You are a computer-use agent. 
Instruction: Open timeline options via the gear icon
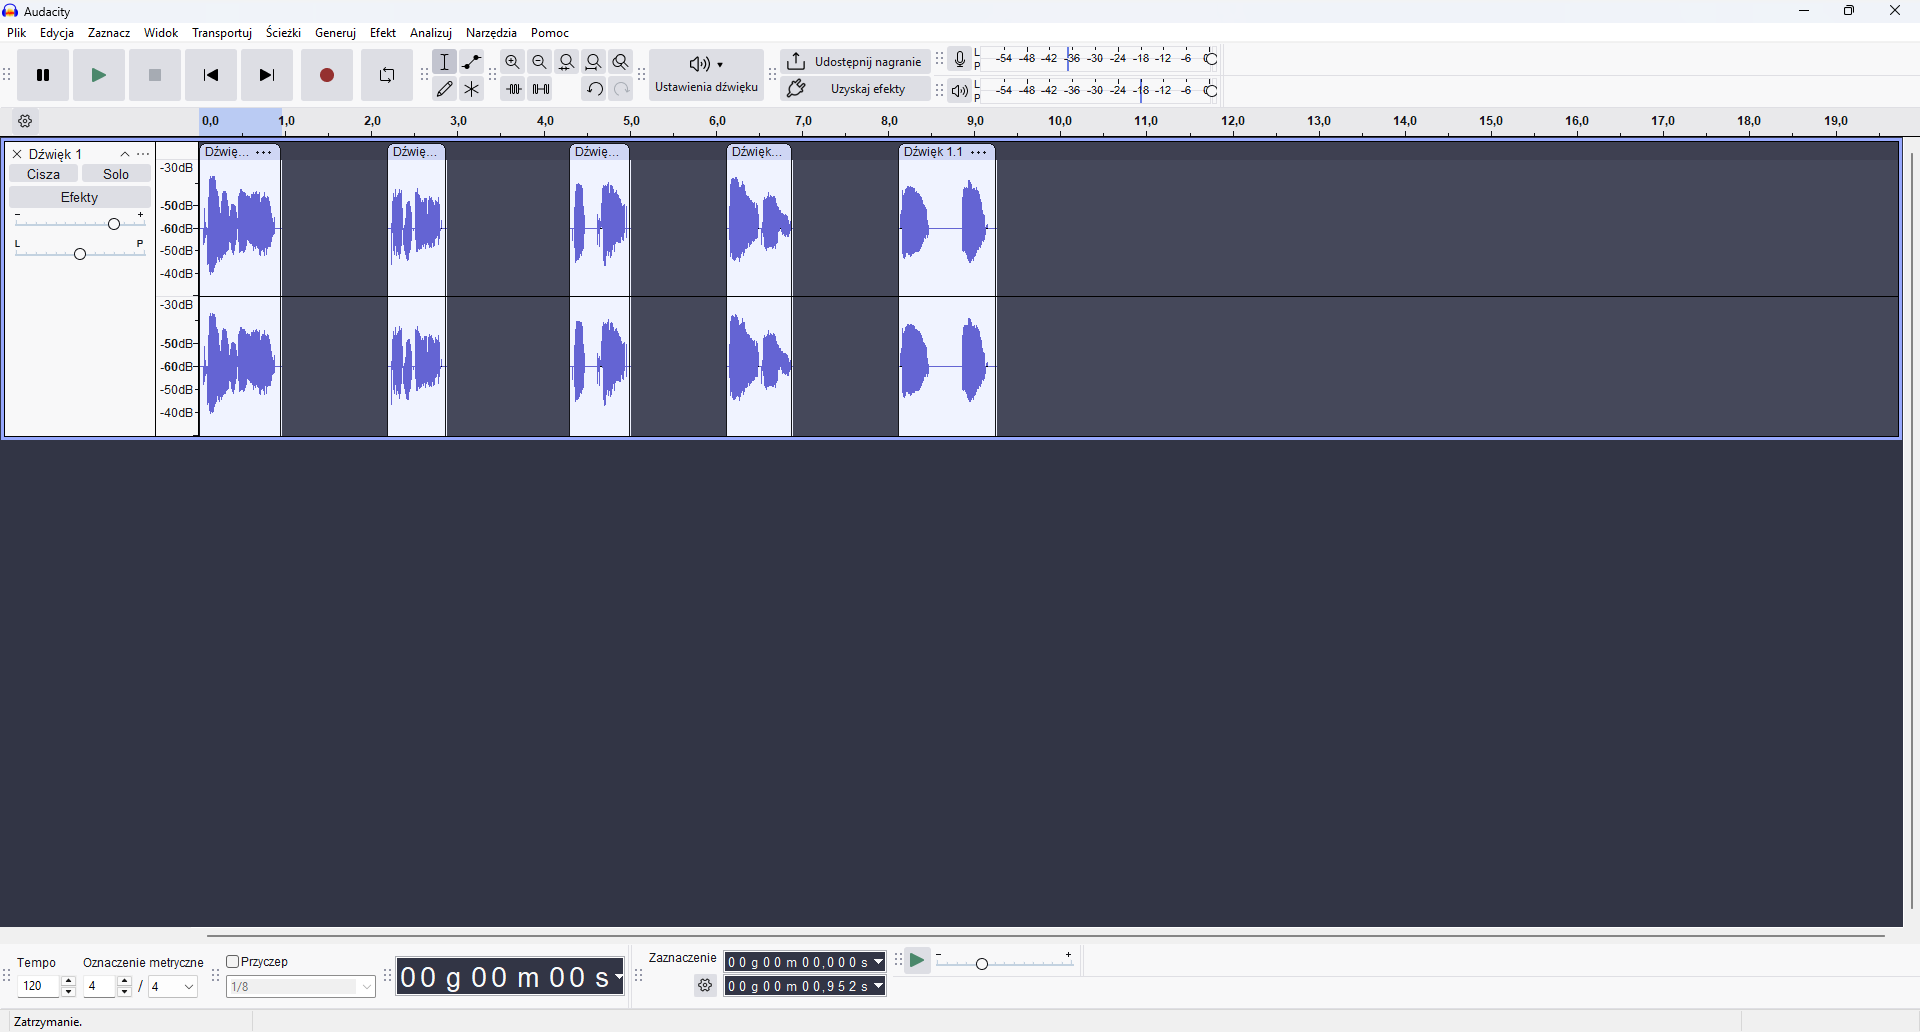click(x=25, y=121)
